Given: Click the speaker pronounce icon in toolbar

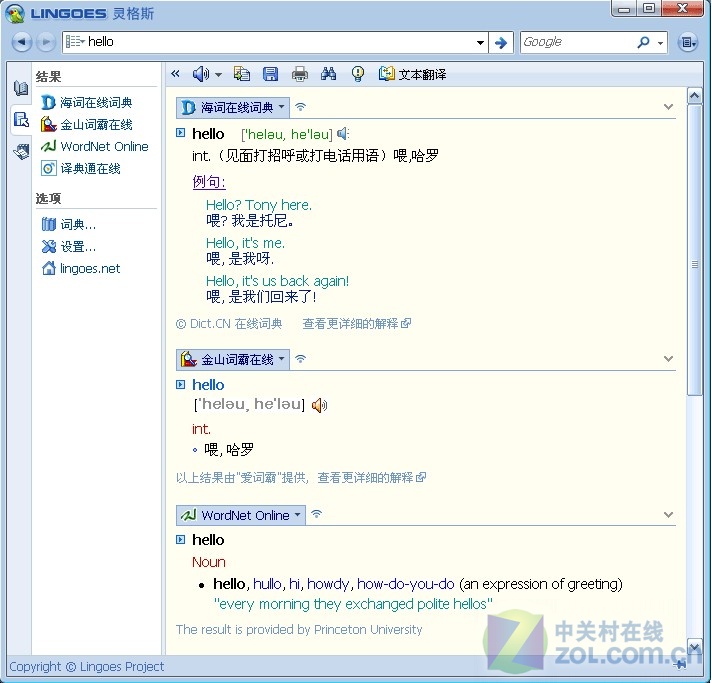Looking at the screenshot, I should 201,74.
